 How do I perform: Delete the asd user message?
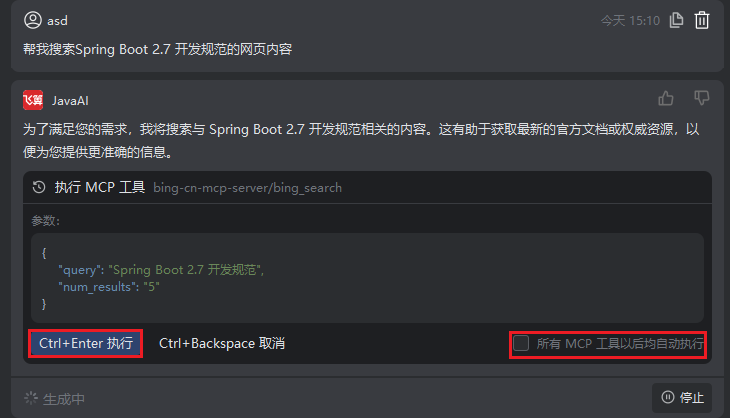click(x=702, y=20)
